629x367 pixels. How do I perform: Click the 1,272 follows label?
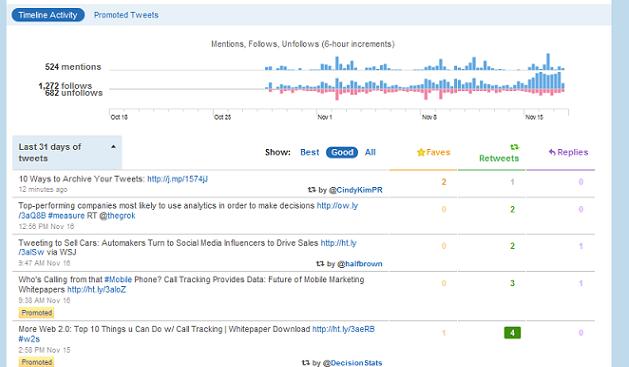(65, 85)
